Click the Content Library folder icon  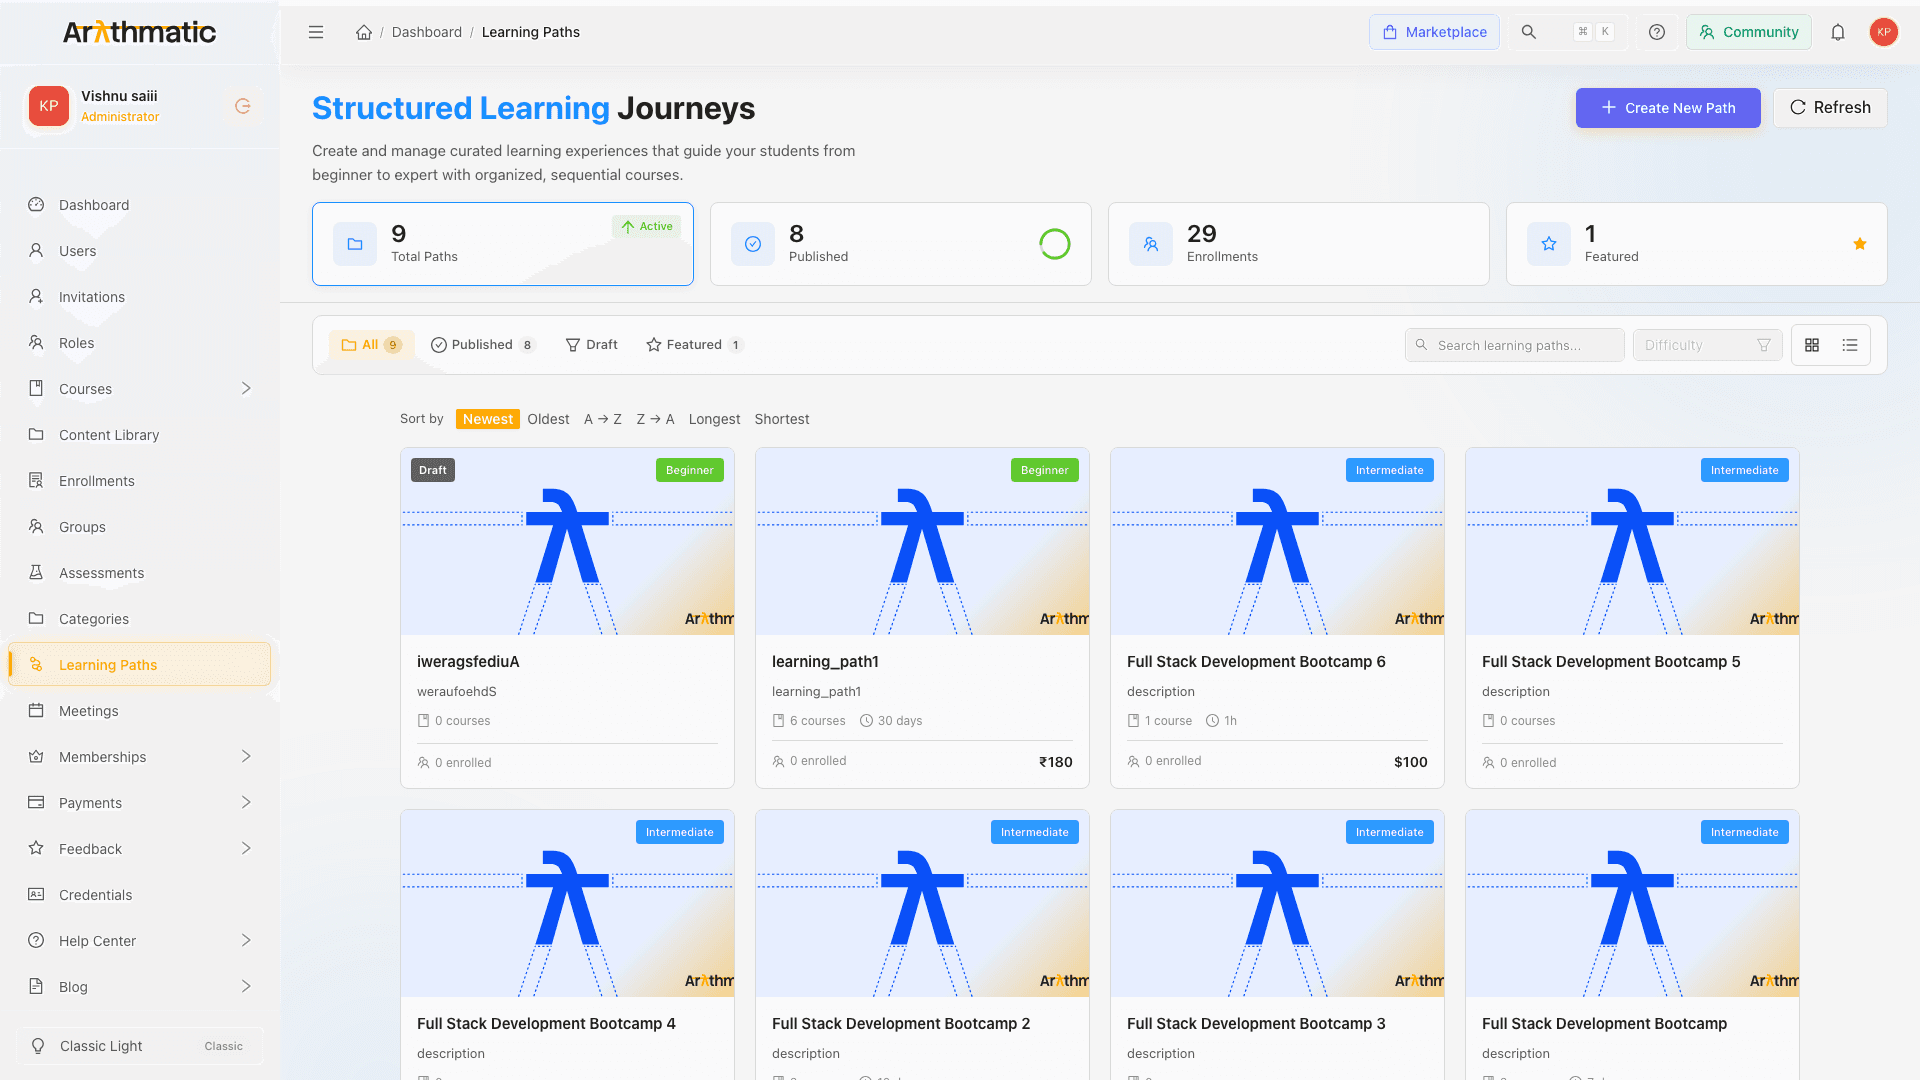click(36, 434)
